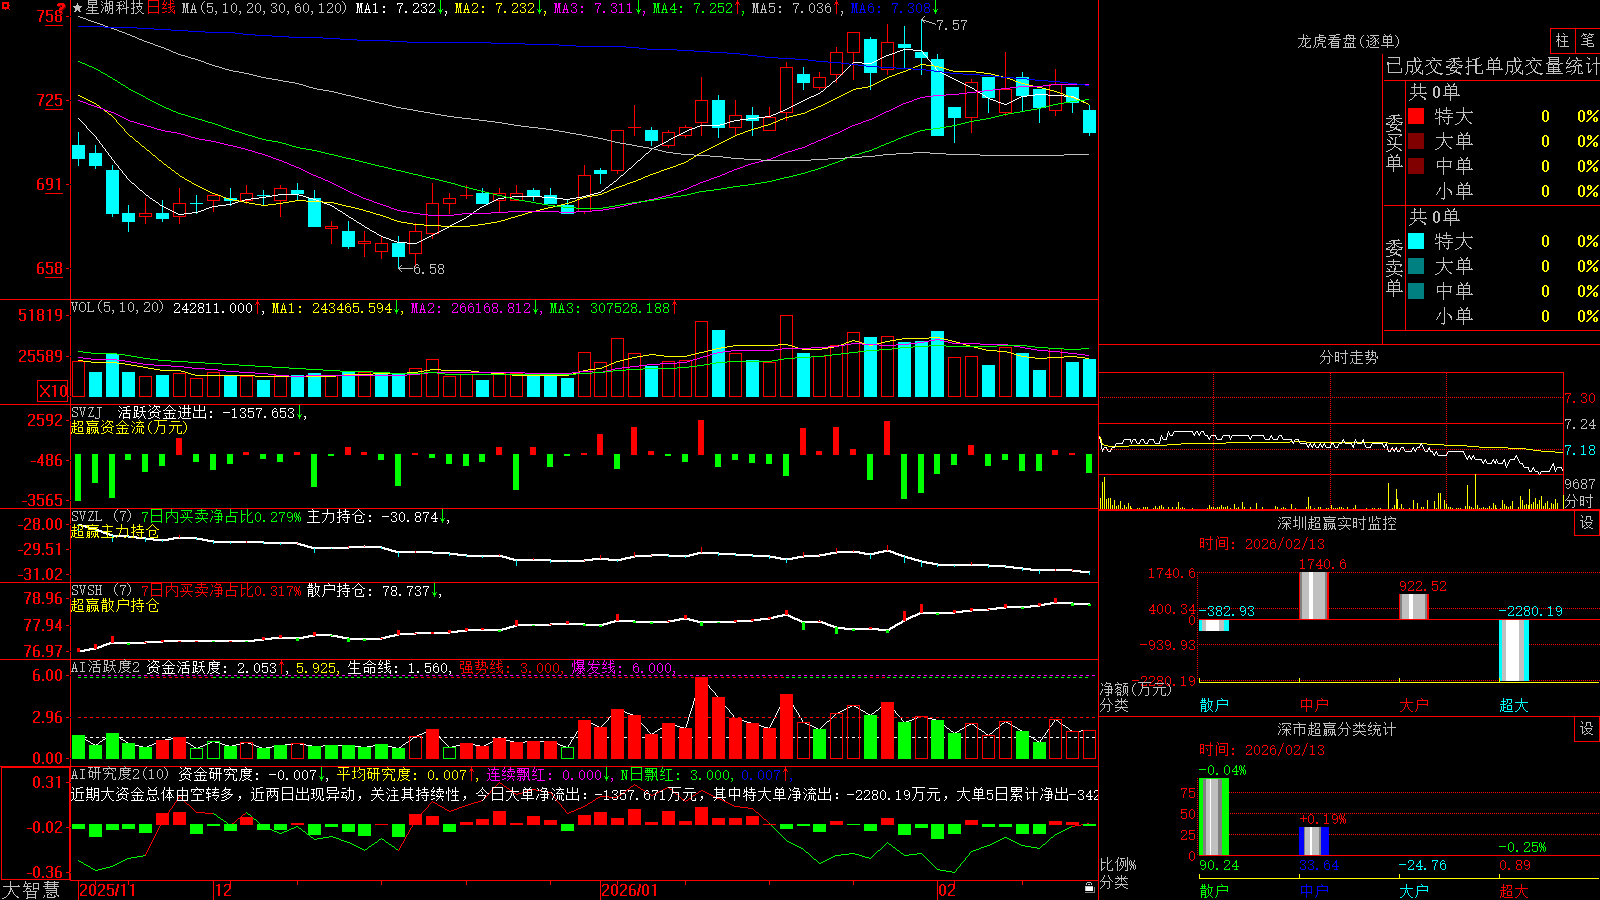Screen dimensions: 1600x900
Task: Click the 平均研究度: 0.007 label
Action: pyautogui.click(x=402, y=774)
